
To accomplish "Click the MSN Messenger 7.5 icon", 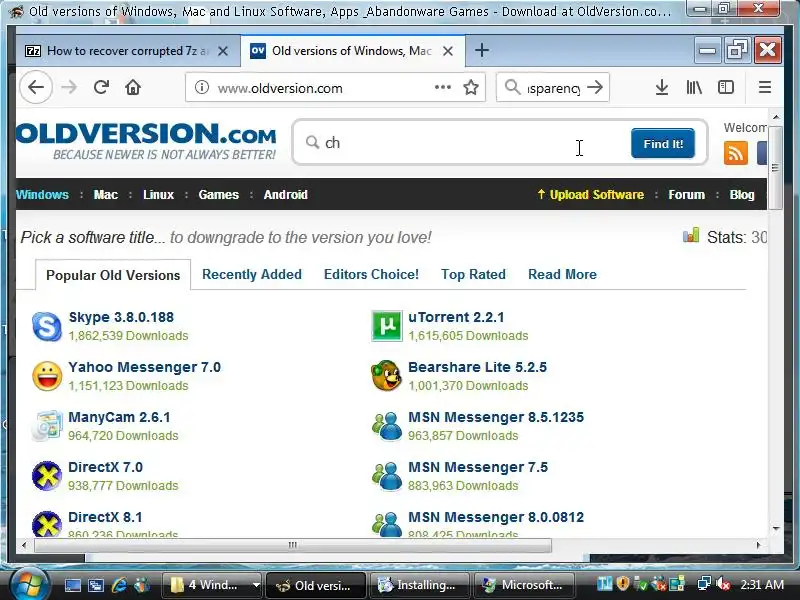I will click(387, 476).
